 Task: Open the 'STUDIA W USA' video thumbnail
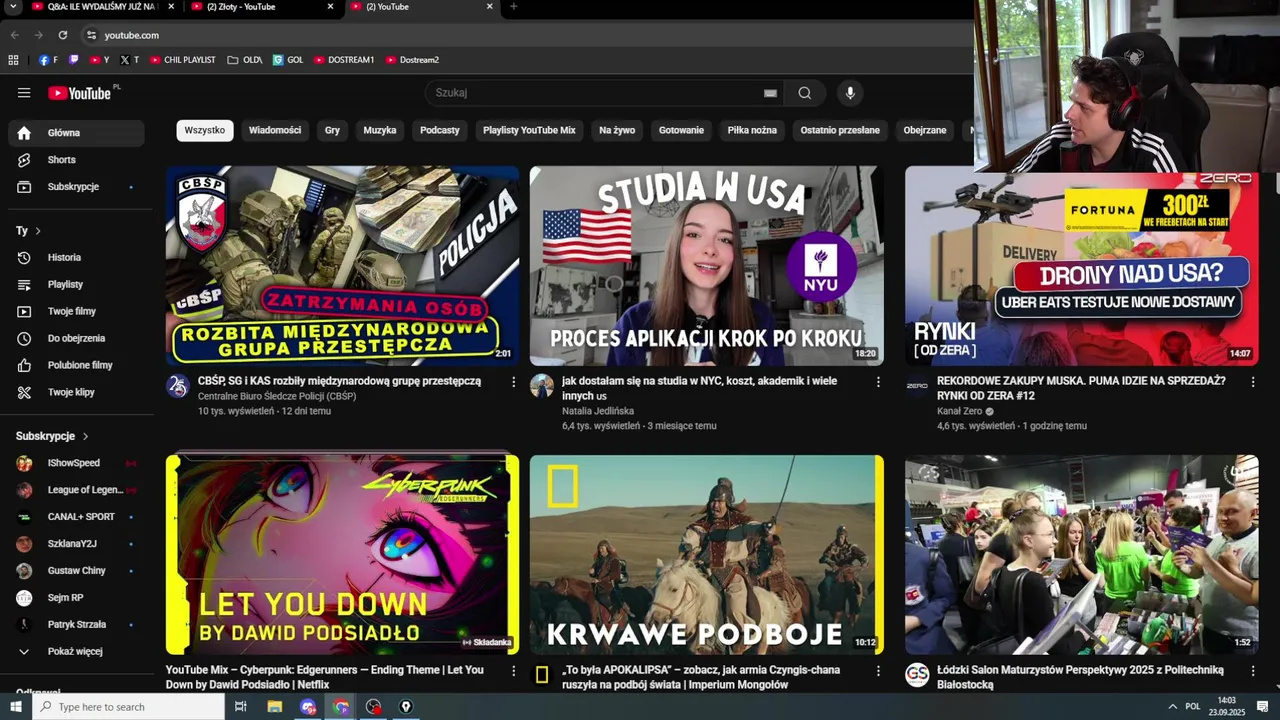tap(707, 266)
